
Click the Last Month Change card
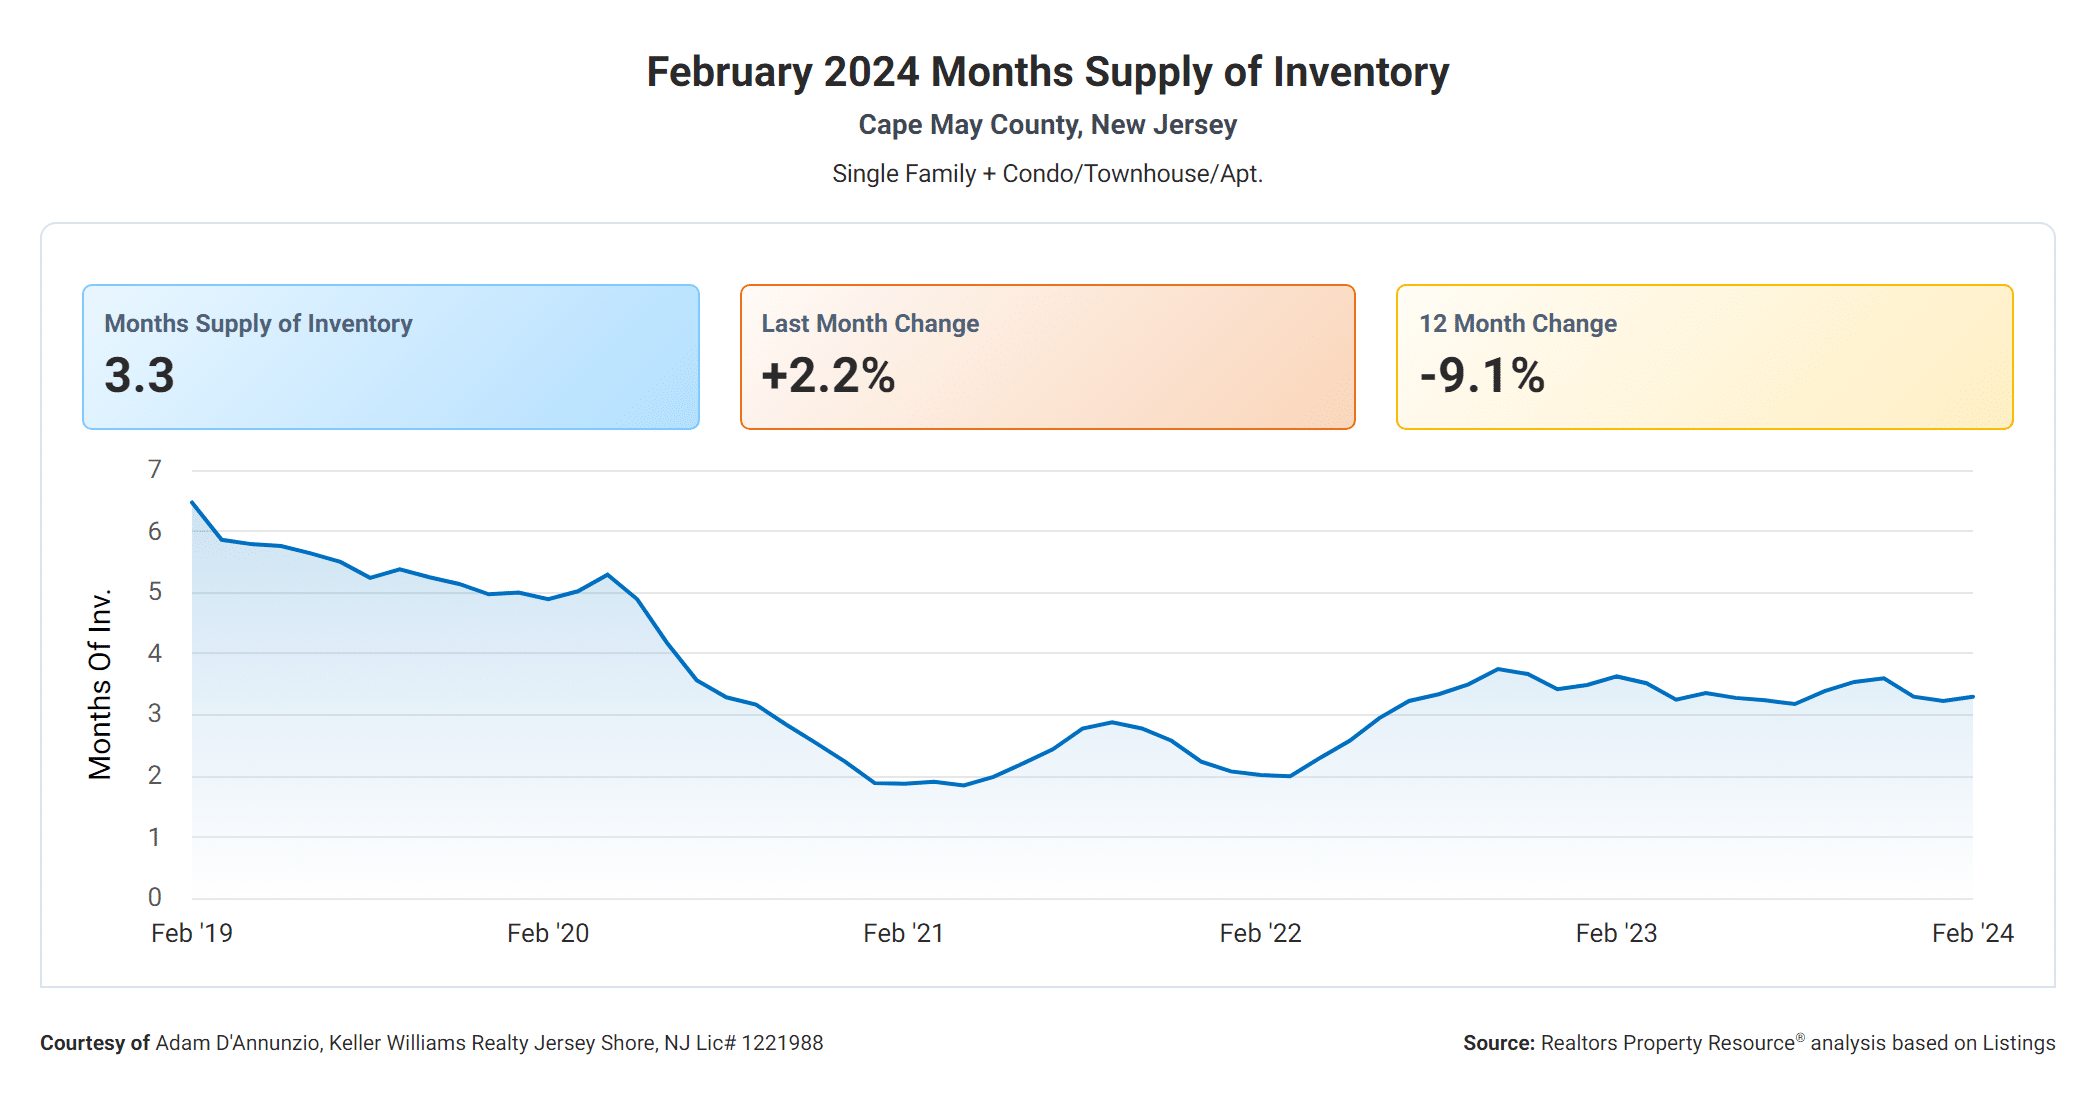pyautogui.click(x=1047, y=357)
